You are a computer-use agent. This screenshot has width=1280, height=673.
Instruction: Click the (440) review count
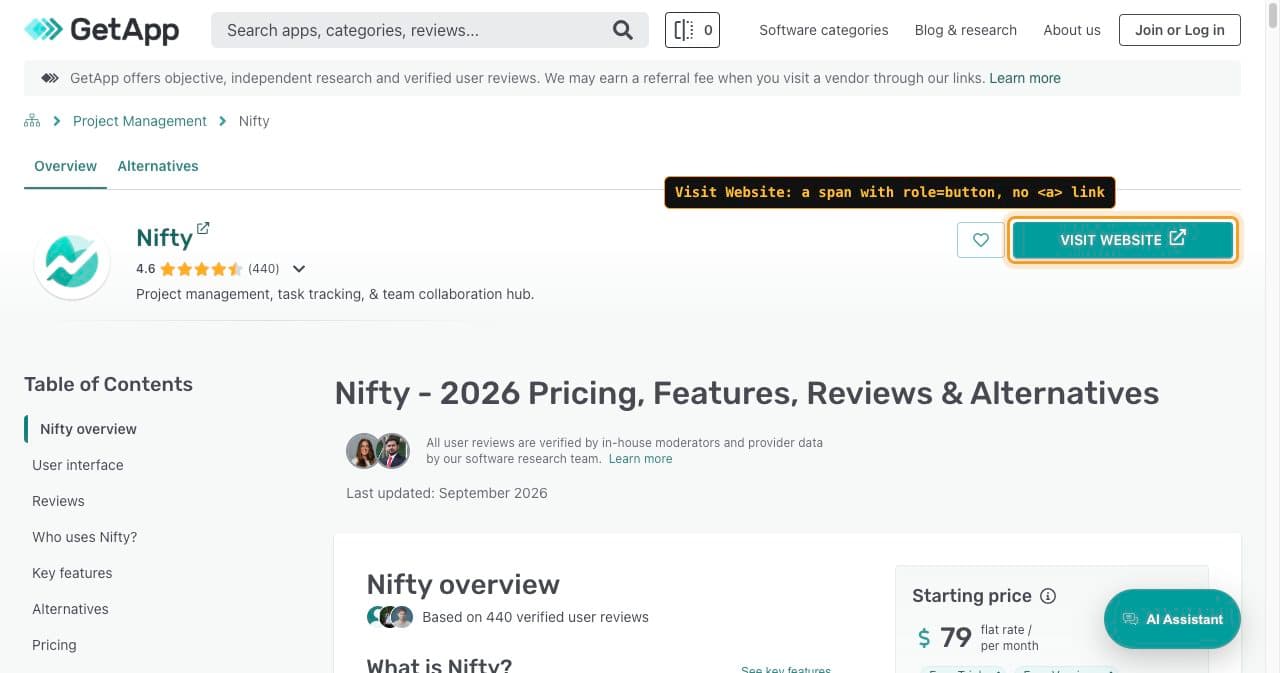(x=264, y=269)
